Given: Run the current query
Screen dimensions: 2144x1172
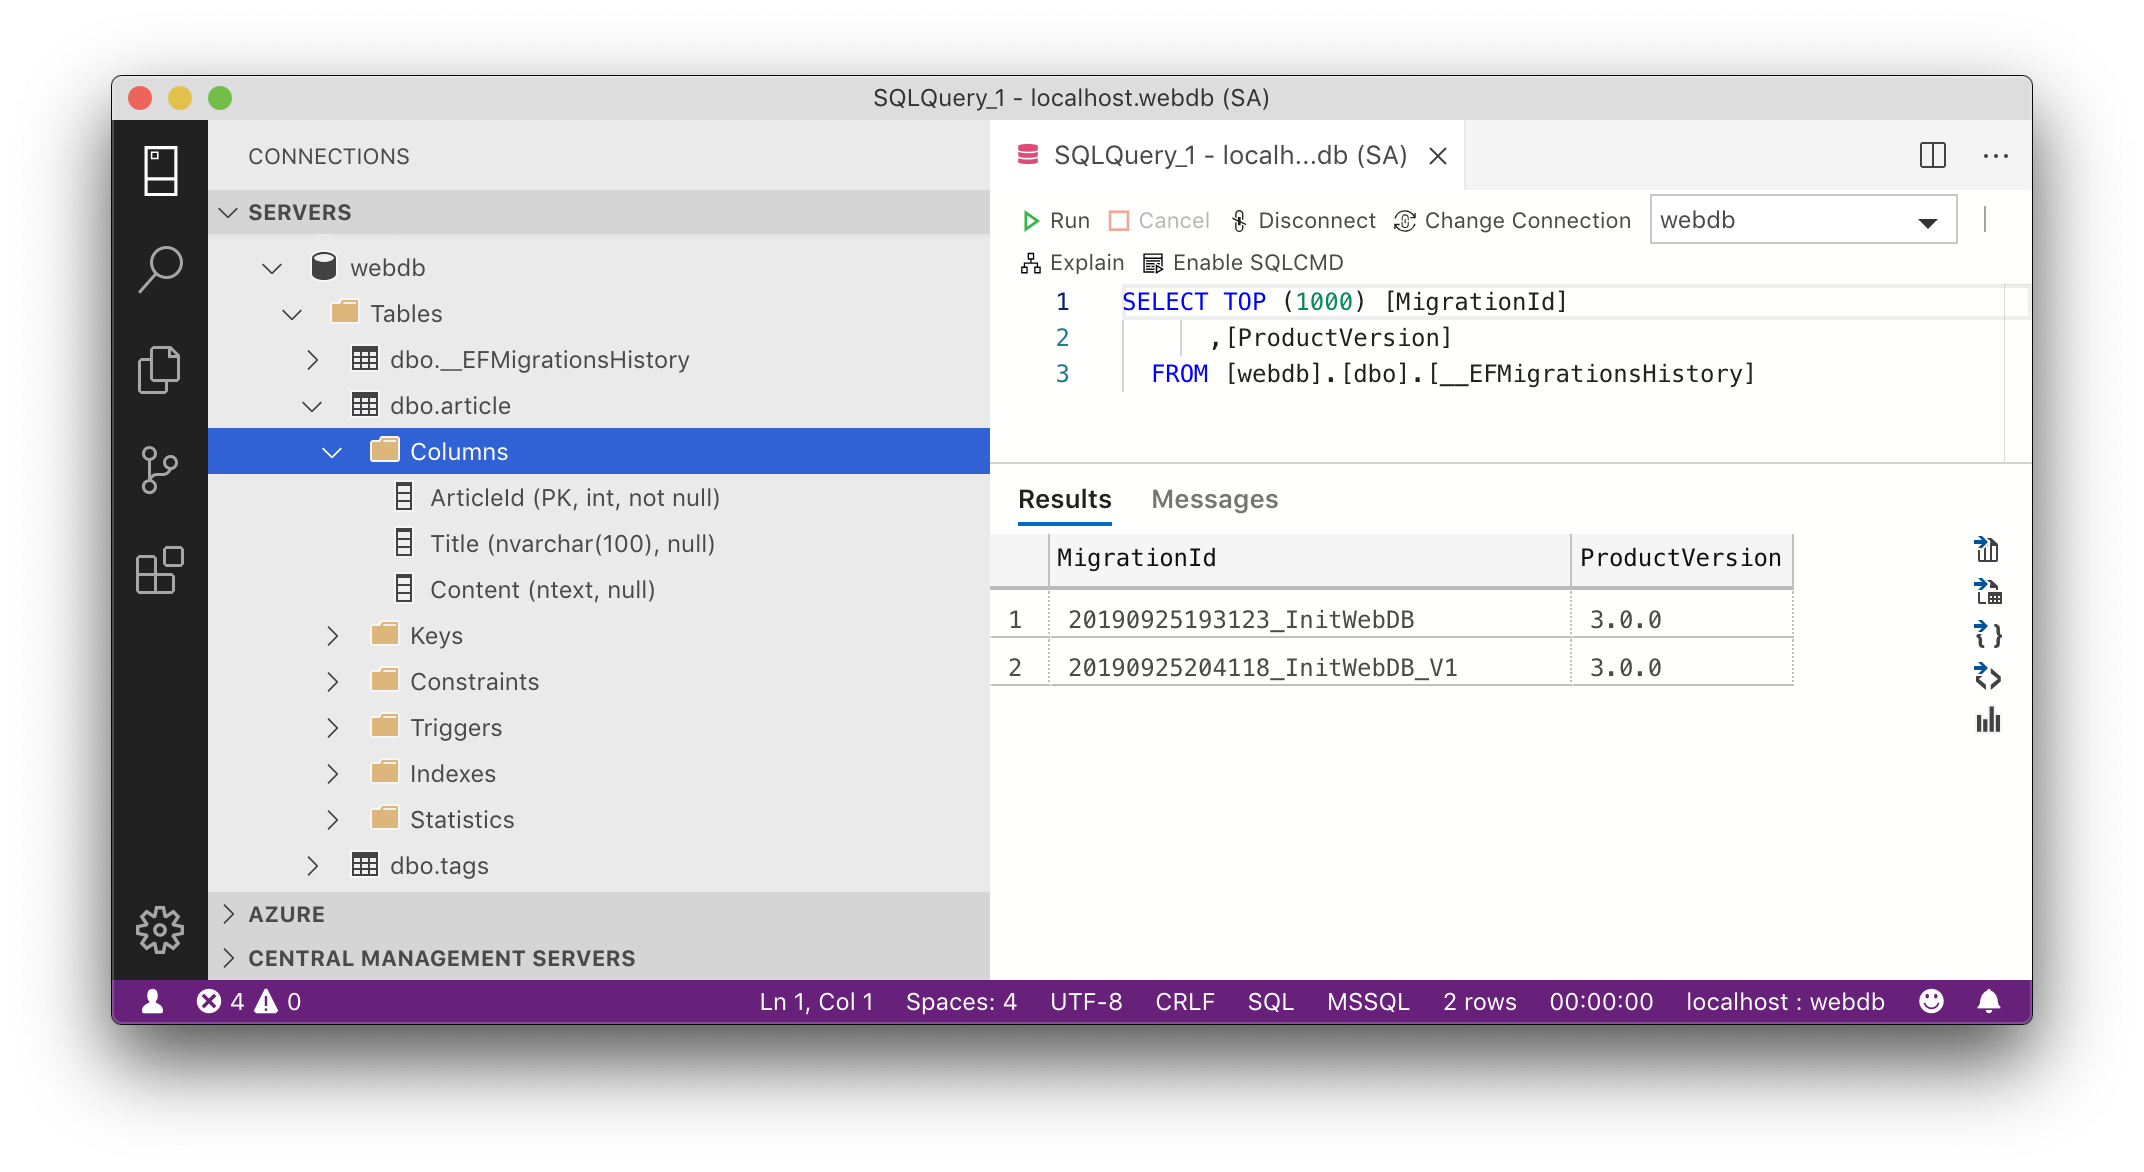Looking at the screenshot, I should [x=1056, y=221].
